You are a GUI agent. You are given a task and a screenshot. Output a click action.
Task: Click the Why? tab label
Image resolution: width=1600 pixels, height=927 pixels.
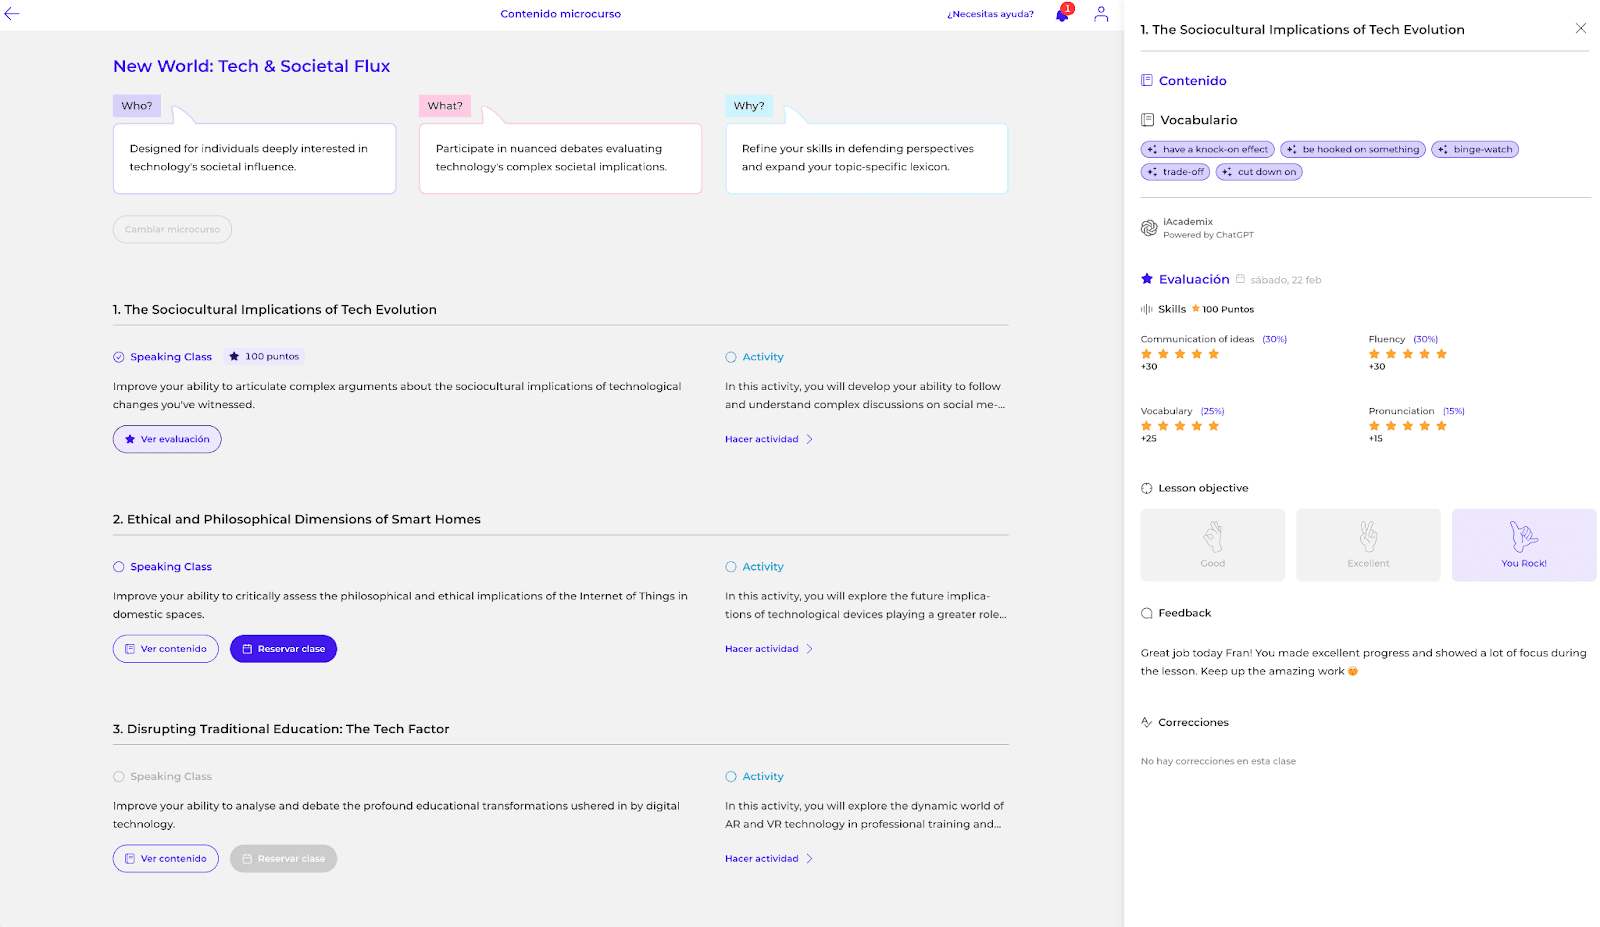(x=749, y=106)
